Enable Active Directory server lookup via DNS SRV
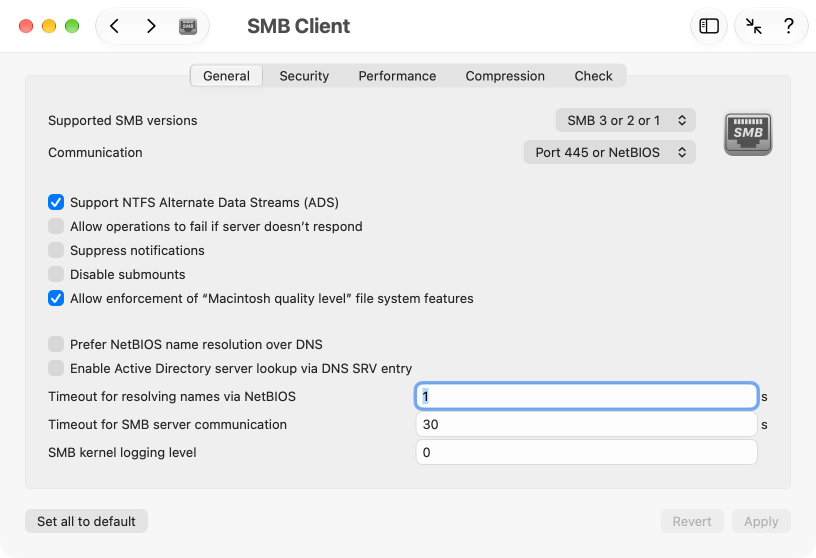 (56, 368)
